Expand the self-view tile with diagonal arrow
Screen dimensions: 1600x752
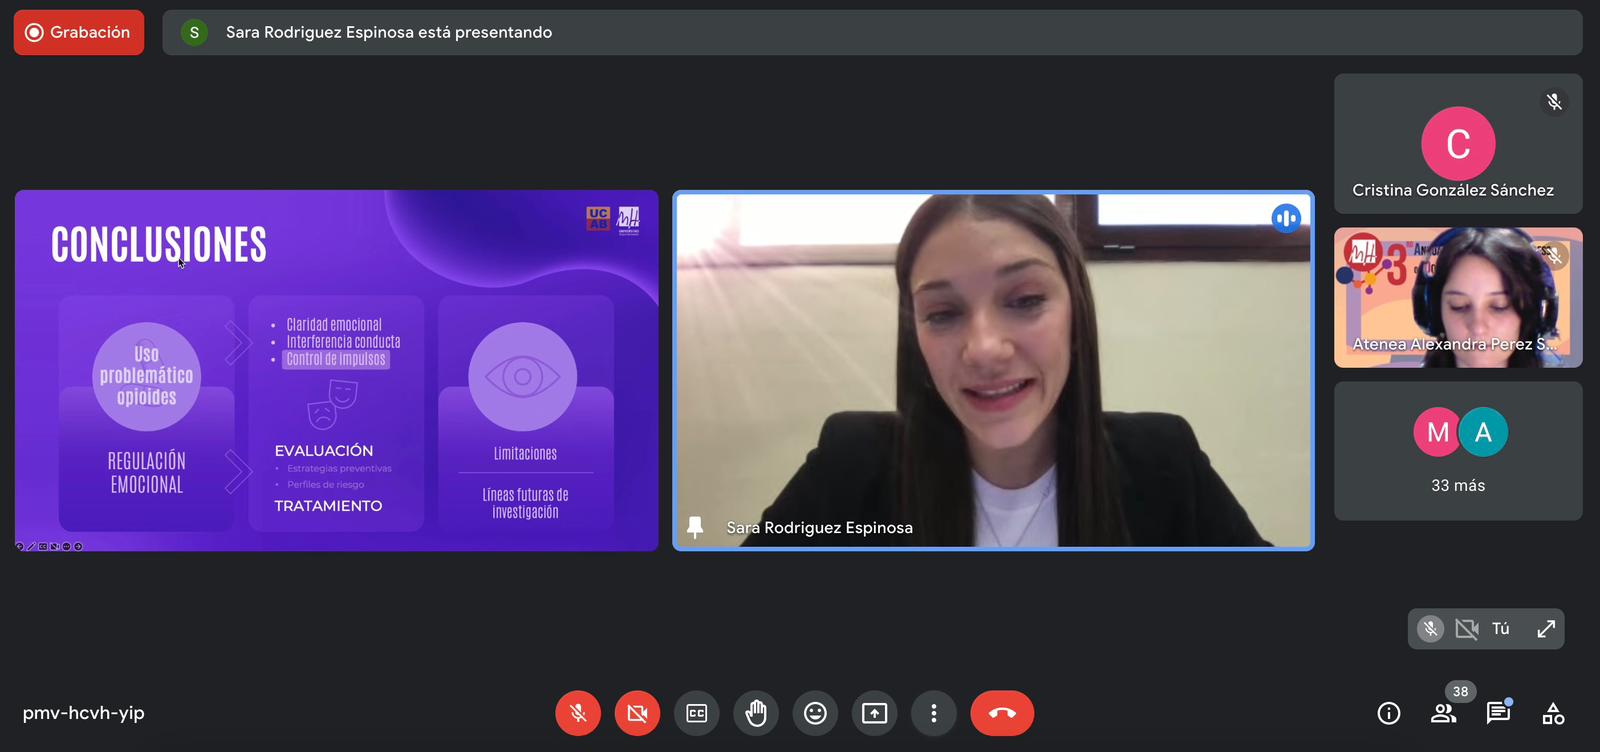1546,629
